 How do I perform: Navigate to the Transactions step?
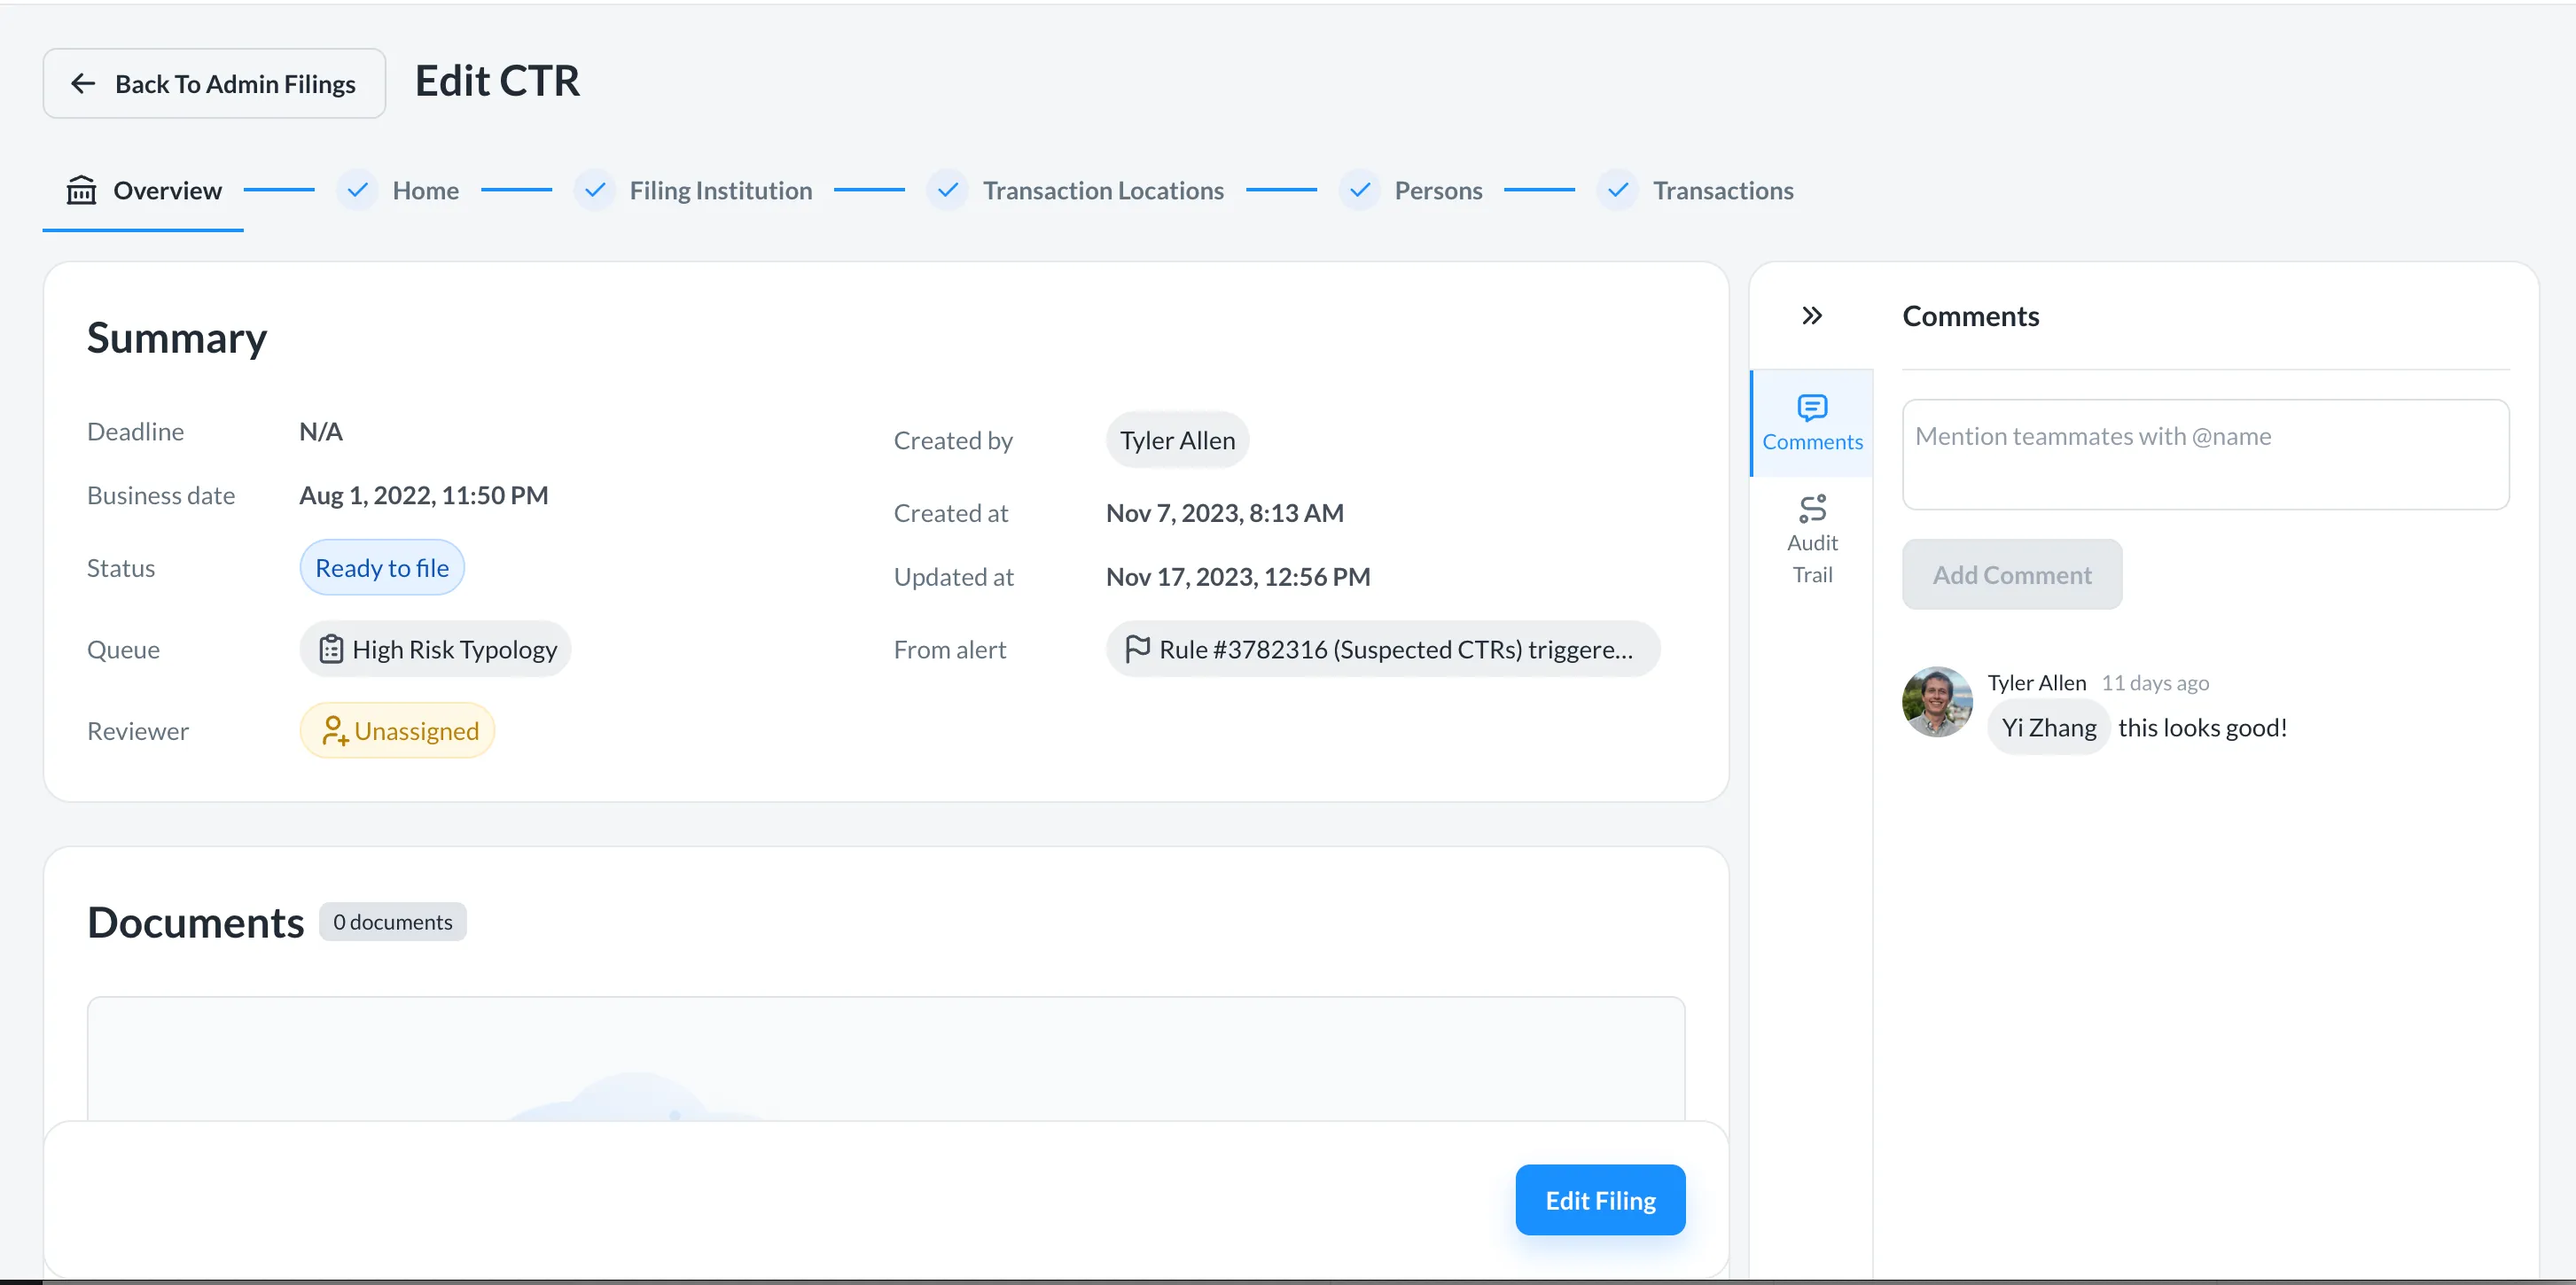click(1722, 190)
